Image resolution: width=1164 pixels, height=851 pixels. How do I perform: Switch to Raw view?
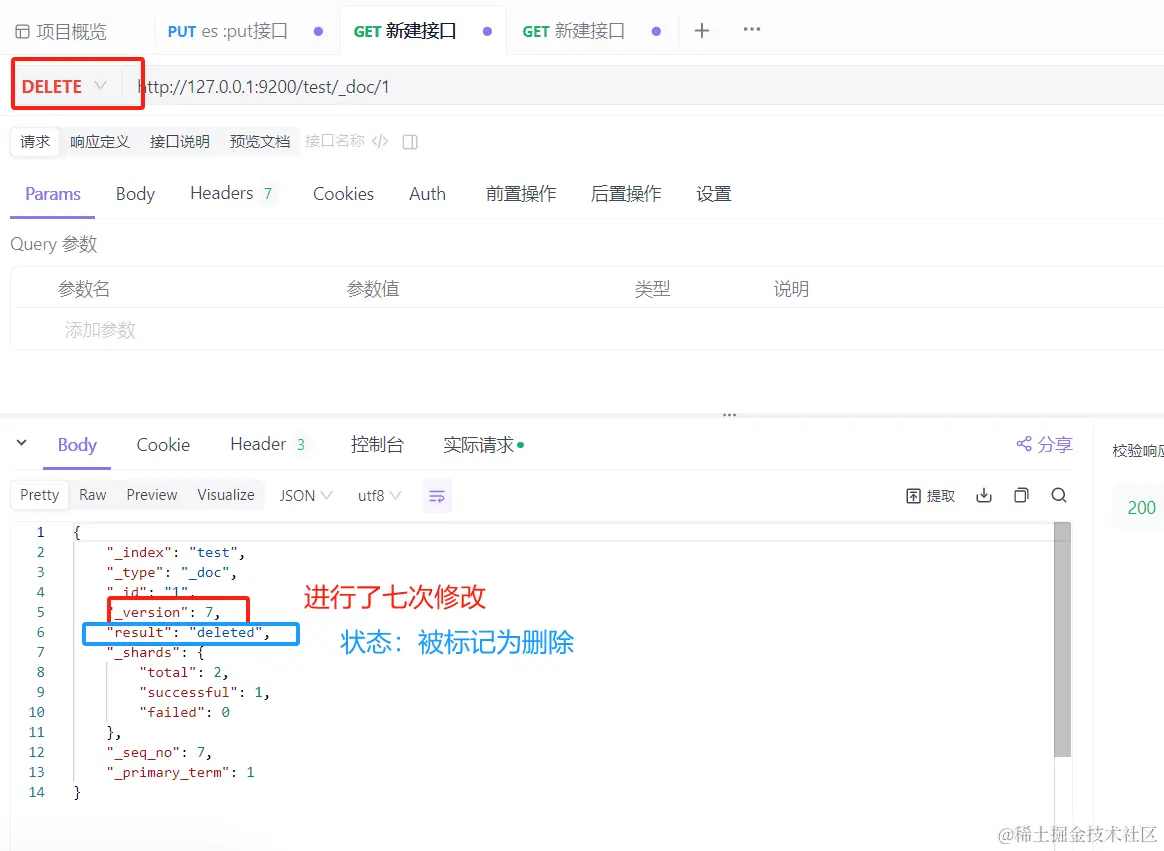pos(93,495)
